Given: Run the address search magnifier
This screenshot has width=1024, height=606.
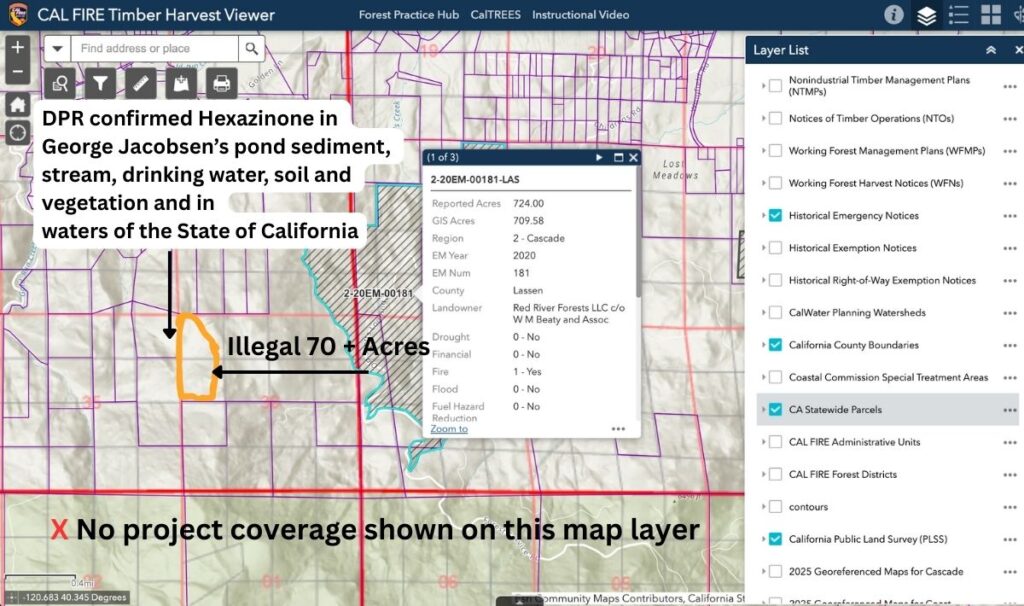Looking at the screenshot, I should tap(251, 49).
